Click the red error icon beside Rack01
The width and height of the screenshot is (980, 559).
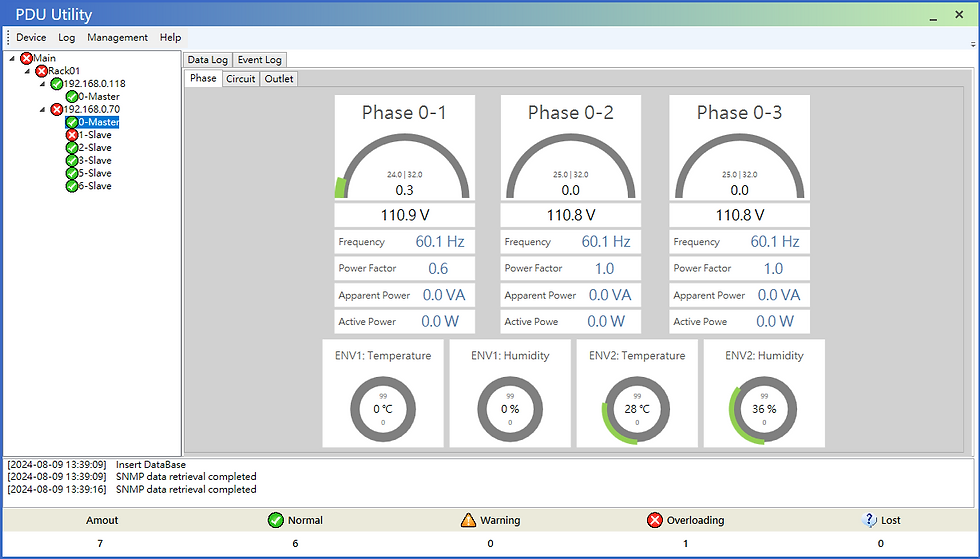pyautogui.click(x=41, y=71)
